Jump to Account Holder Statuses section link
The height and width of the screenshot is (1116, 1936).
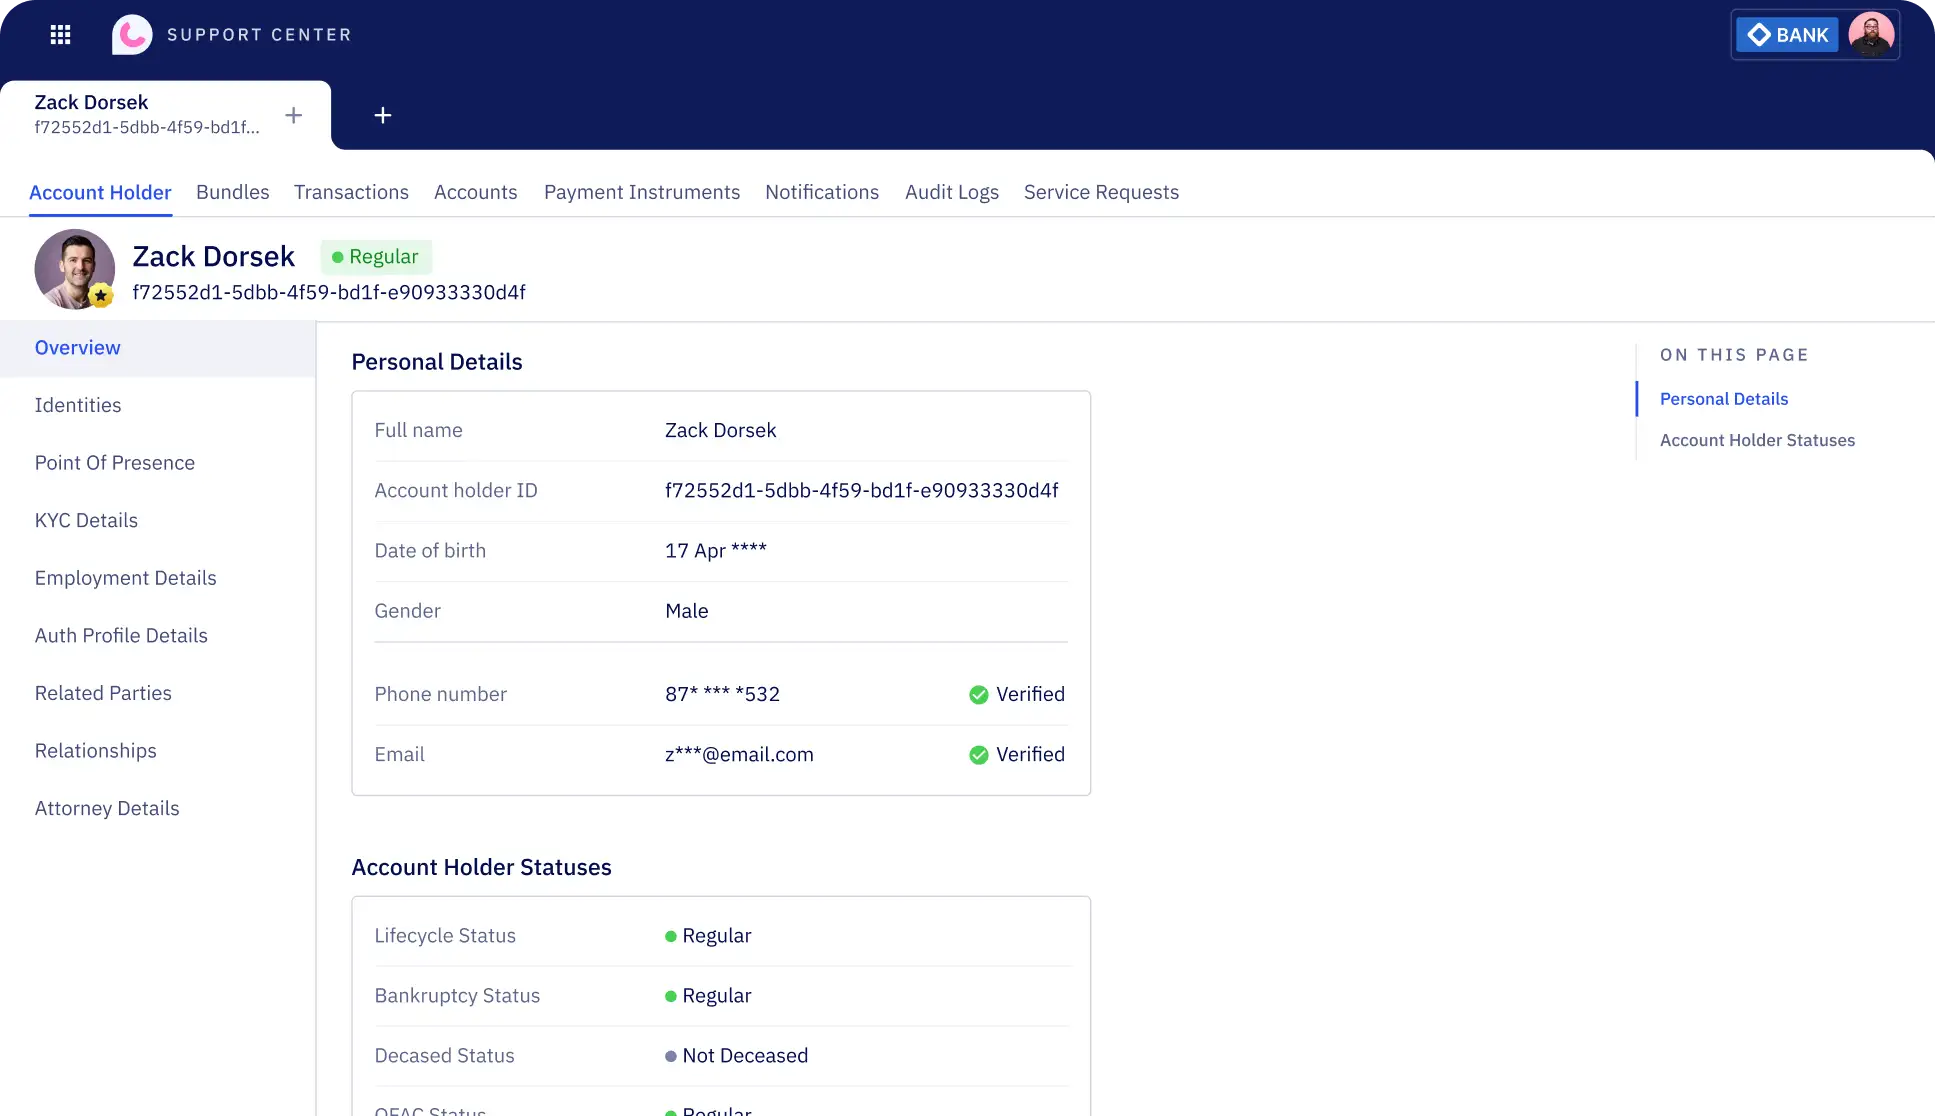coord(1757,440)
